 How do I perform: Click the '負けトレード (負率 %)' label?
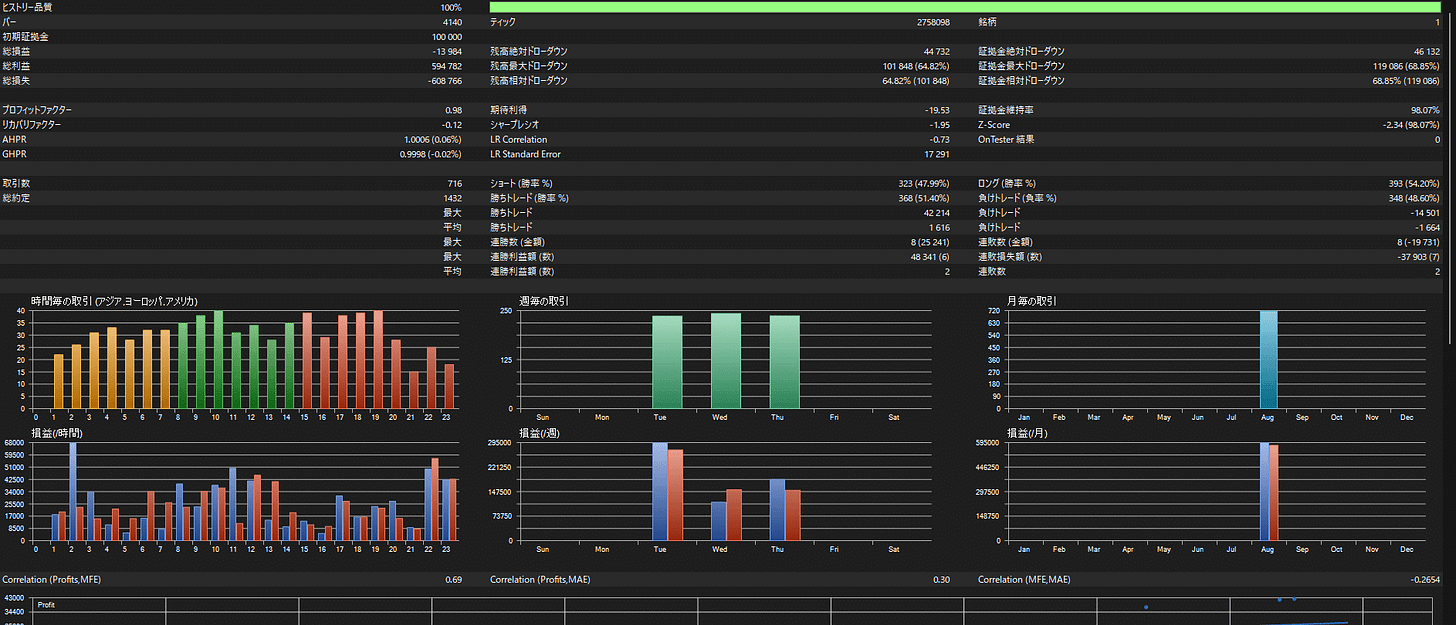(x=1017, y=198)
